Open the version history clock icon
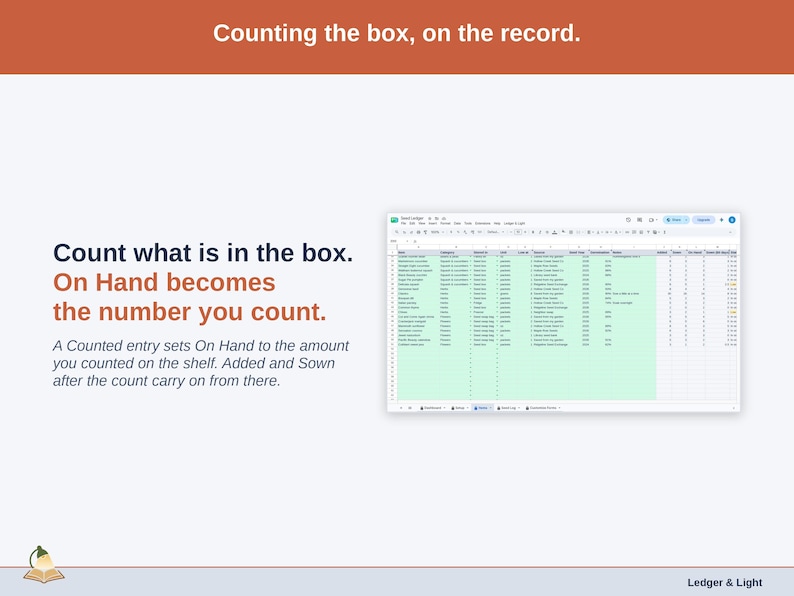The width and height of the screenshot is (794, 596). [x=628, y=220]
